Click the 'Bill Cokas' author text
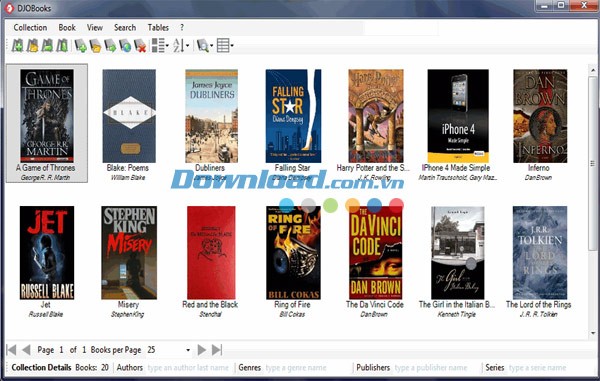Viewport: 600px width, 381px height. pyautogui.click(x=292, y=314)
